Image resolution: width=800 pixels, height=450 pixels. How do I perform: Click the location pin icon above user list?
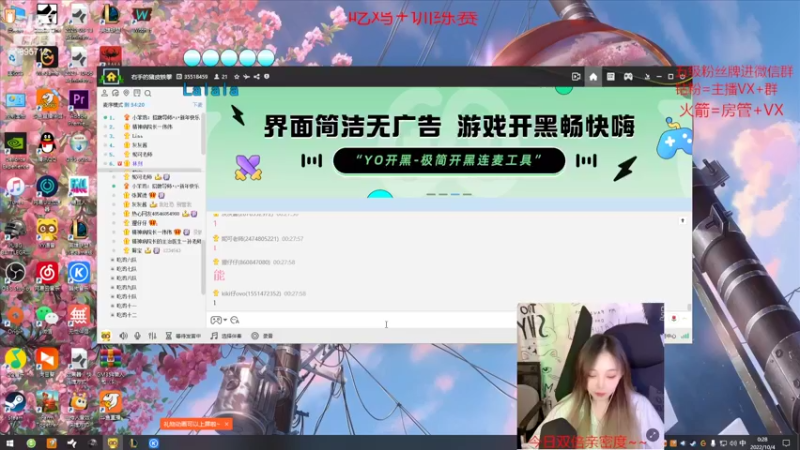click(126, 93)
